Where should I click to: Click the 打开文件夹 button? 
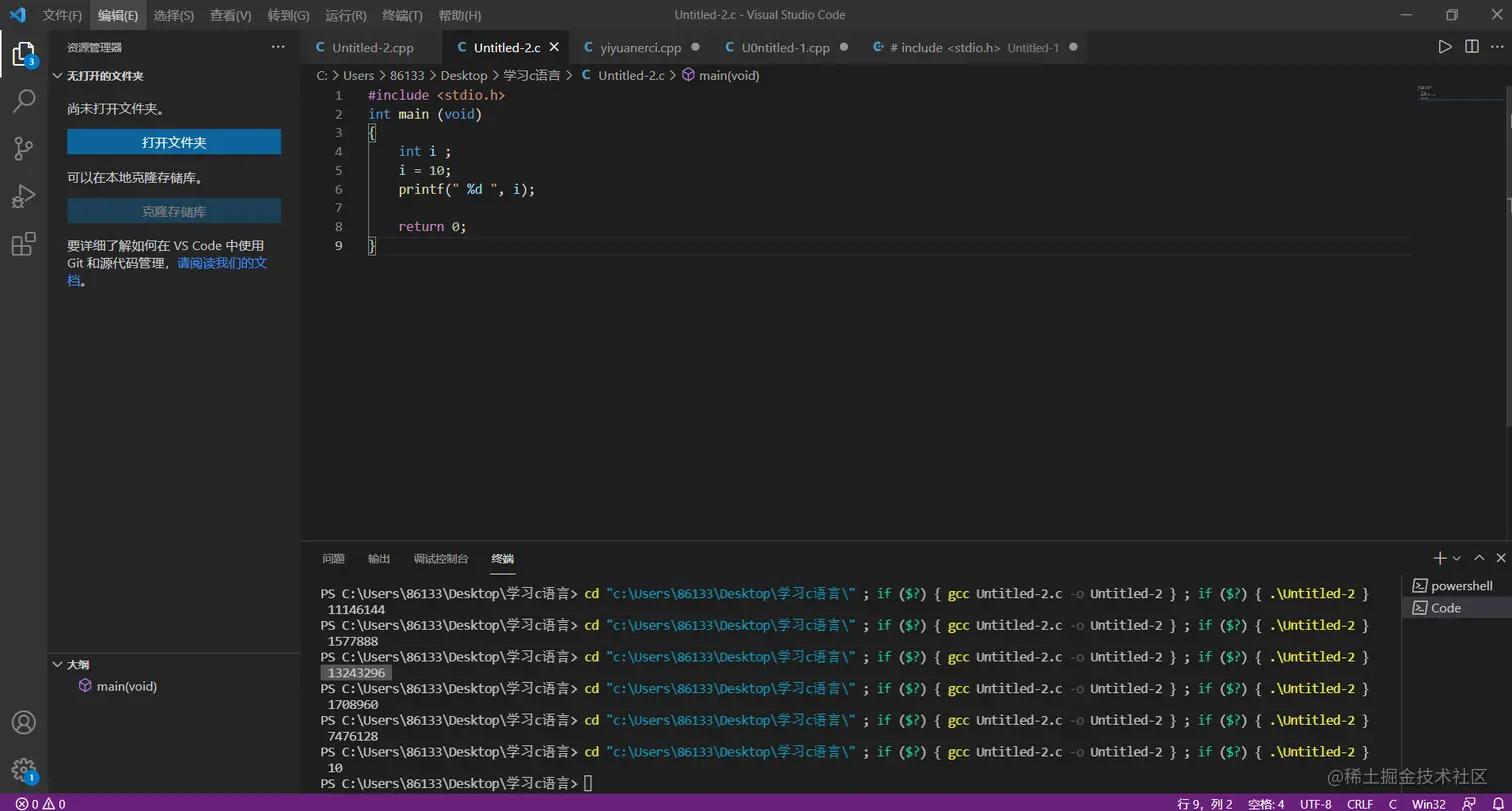[x=174, y=142]
